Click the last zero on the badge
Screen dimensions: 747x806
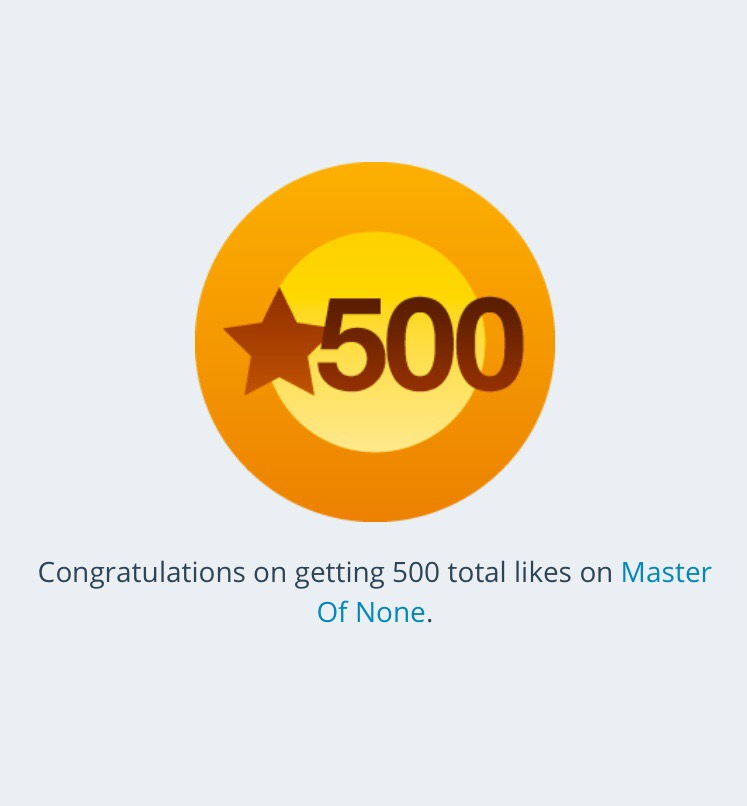[x=487, y=344]
